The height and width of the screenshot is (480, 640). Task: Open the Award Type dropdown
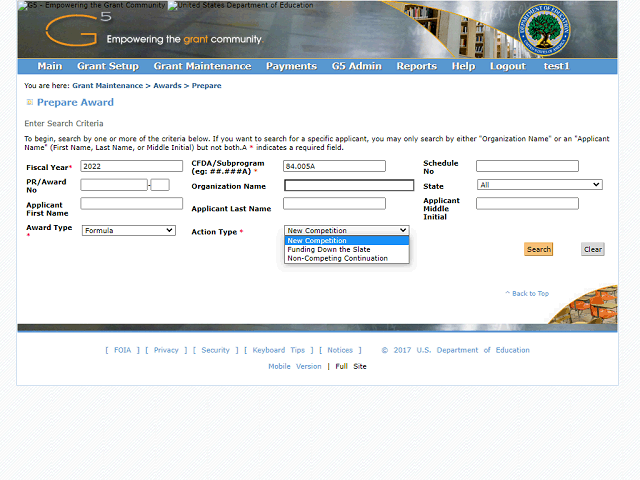[129, 231]
